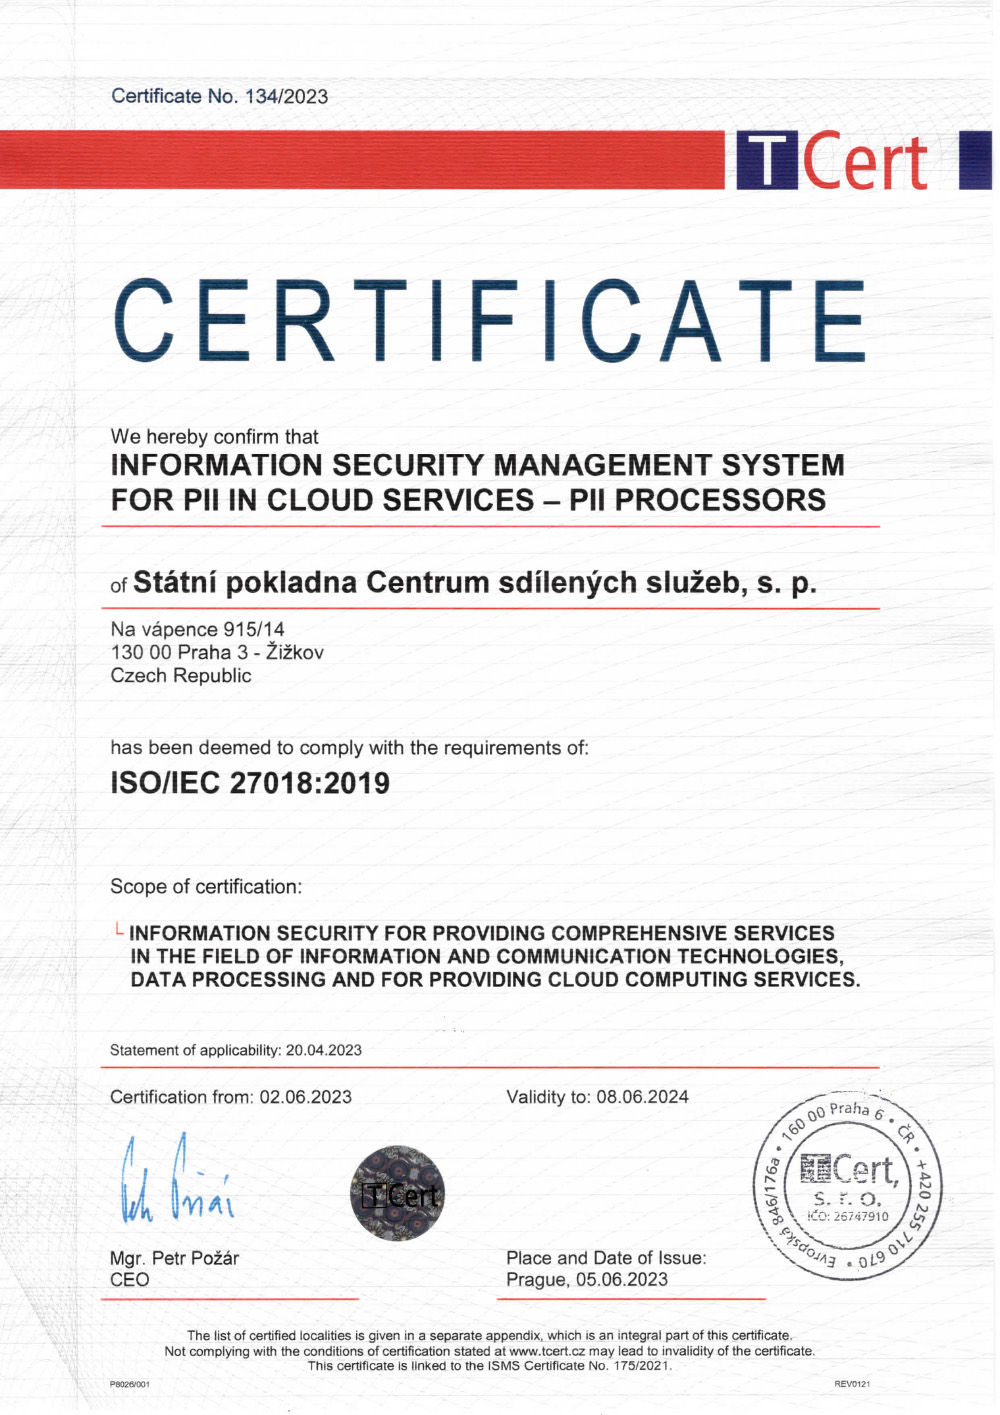Screen dimensions: 1000x1415
Task: Click footer line about 'list of certified localities'
Action: point(490,1335)
